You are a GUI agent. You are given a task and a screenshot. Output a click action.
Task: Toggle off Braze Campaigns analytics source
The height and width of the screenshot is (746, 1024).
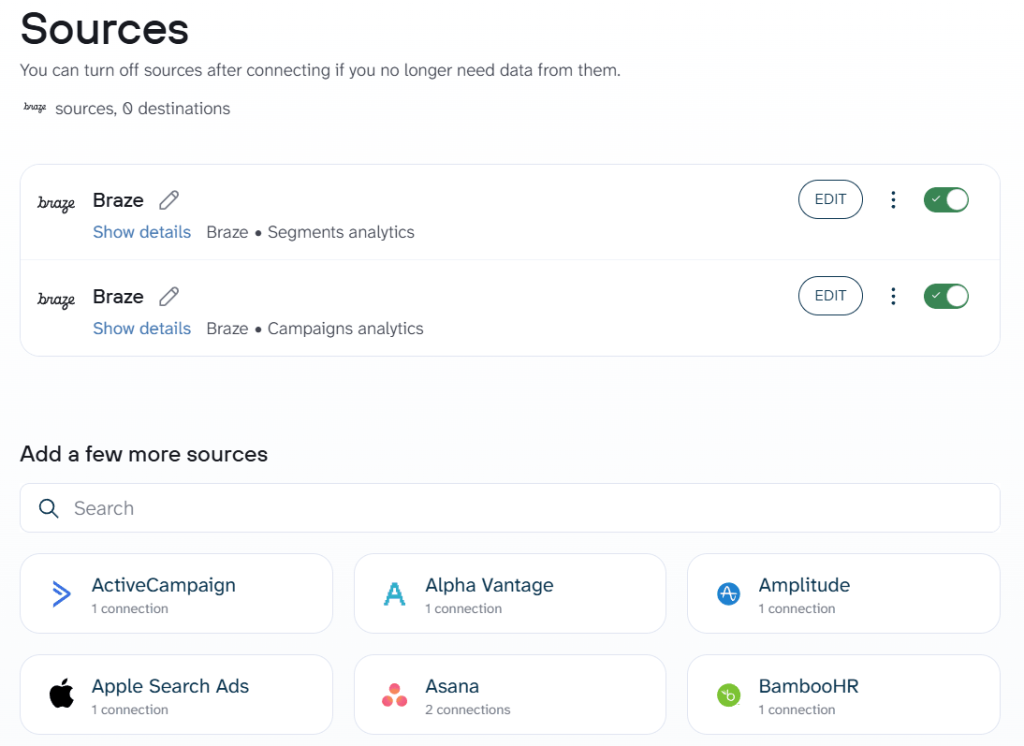point(946,296)
